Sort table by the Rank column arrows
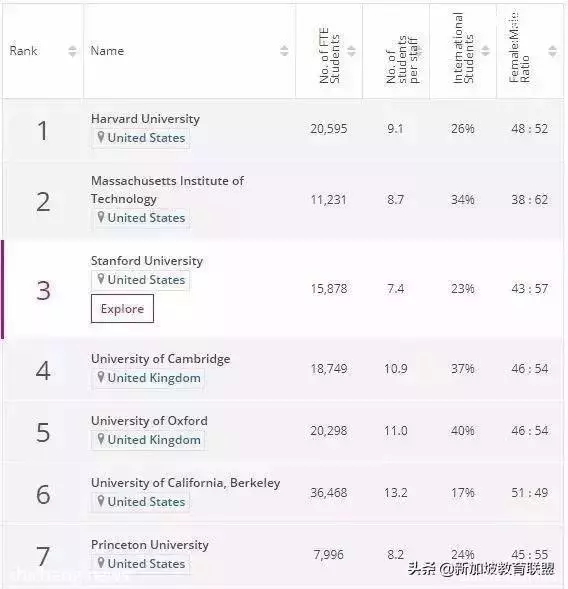 72,51
